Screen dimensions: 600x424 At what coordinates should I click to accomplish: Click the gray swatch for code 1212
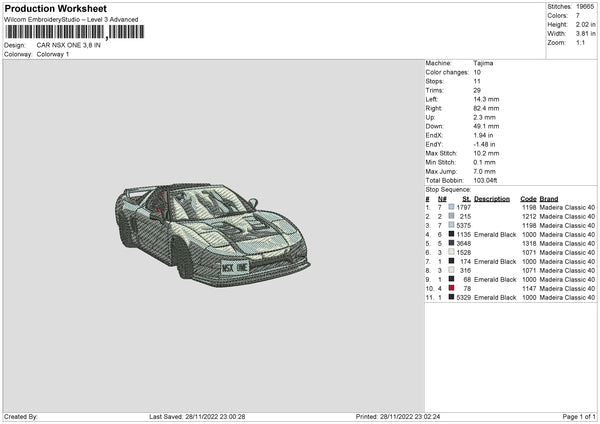[452, 216]
